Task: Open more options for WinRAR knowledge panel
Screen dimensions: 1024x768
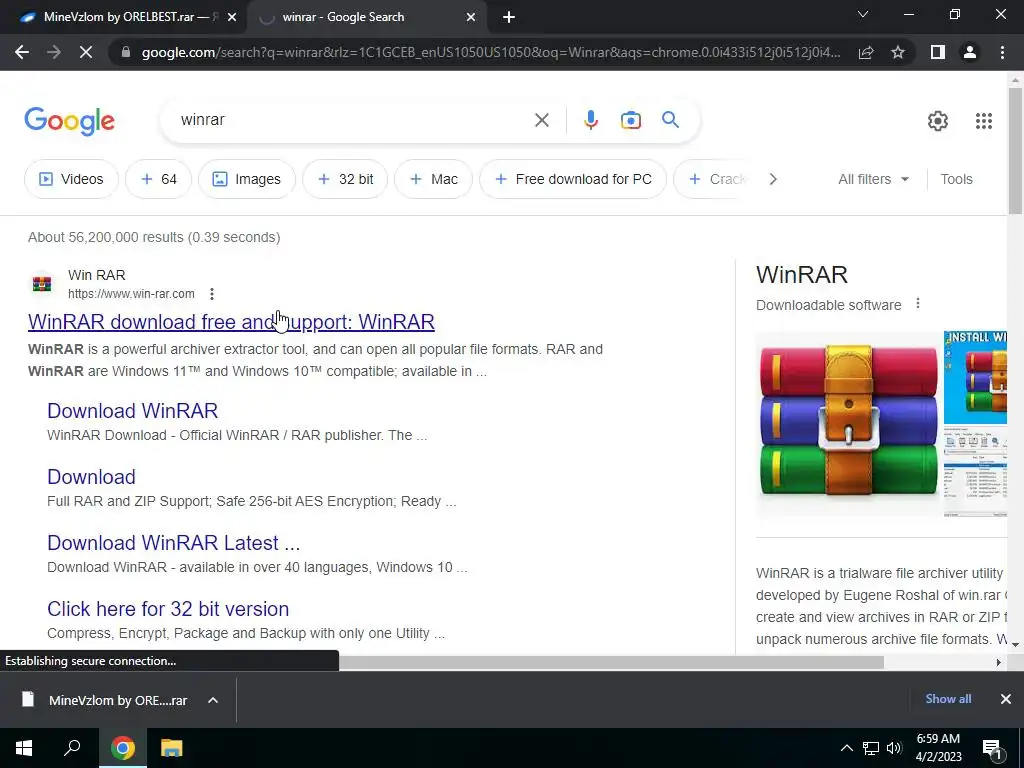Action: click(x=918, y=304)
